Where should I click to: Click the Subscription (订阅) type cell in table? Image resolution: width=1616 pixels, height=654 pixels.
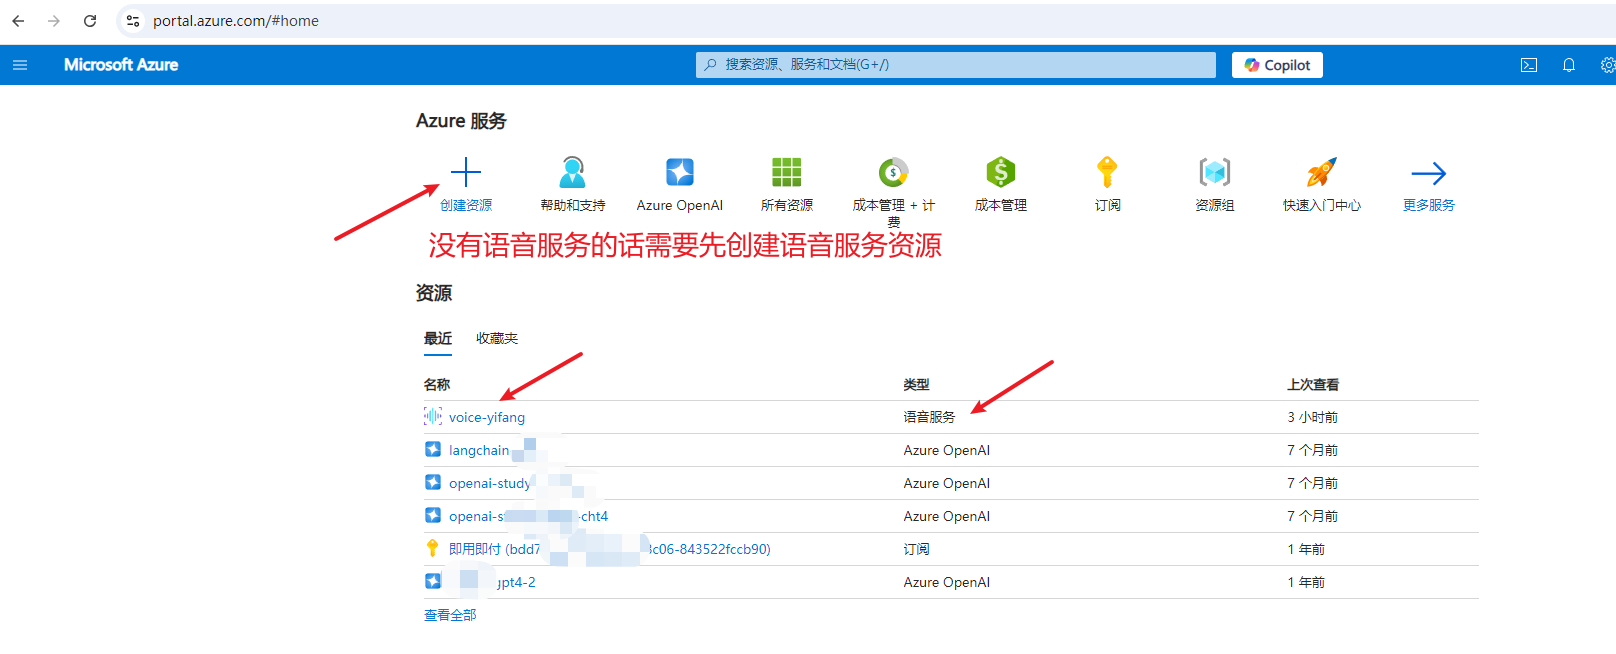coord(917,549)
